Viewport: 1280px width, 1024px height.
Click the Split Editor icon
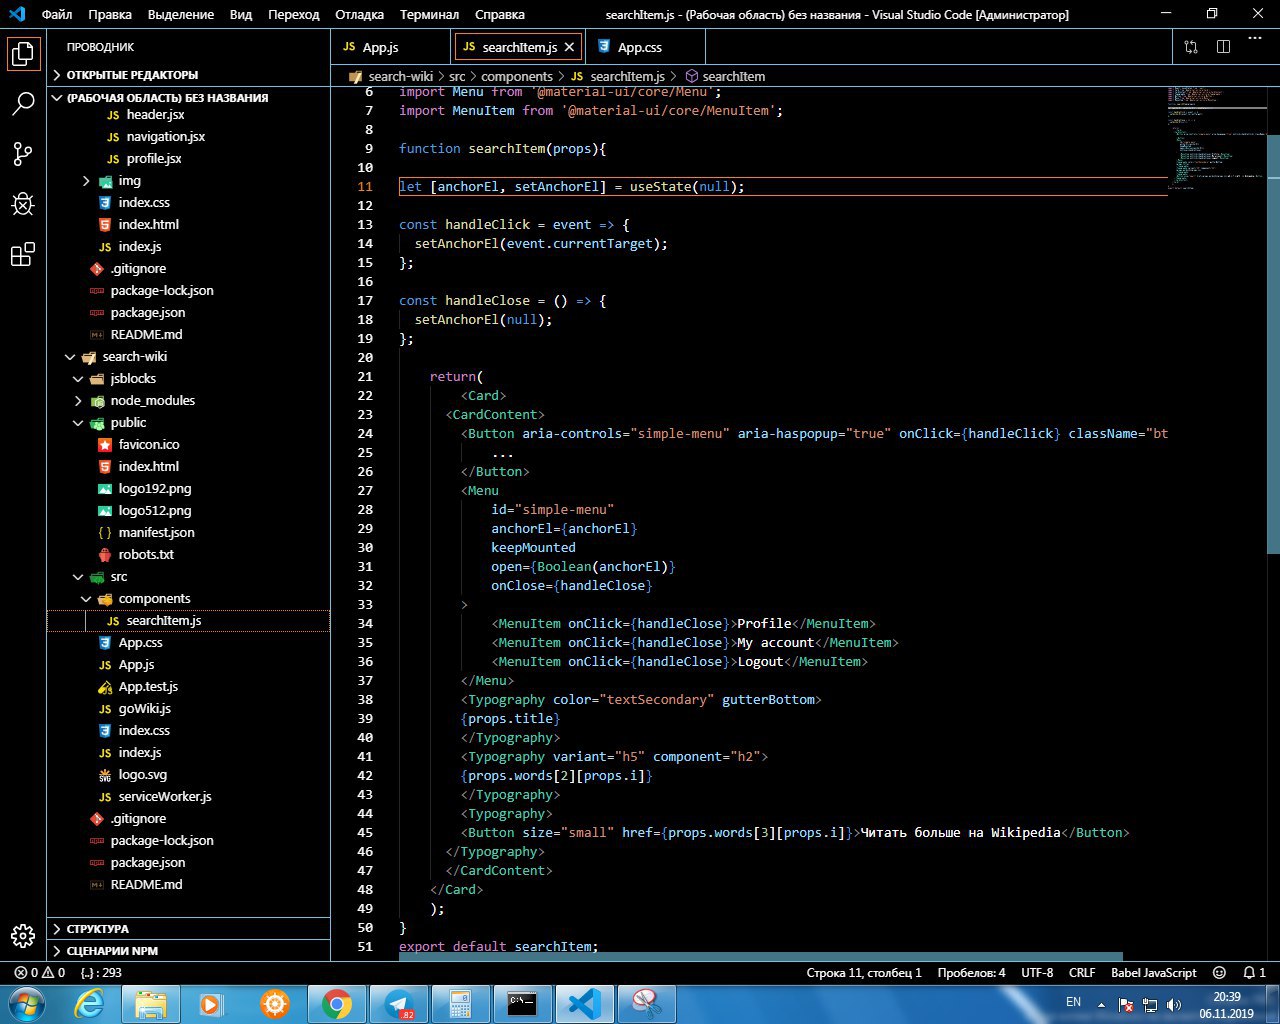click(x=1223, y=47)
